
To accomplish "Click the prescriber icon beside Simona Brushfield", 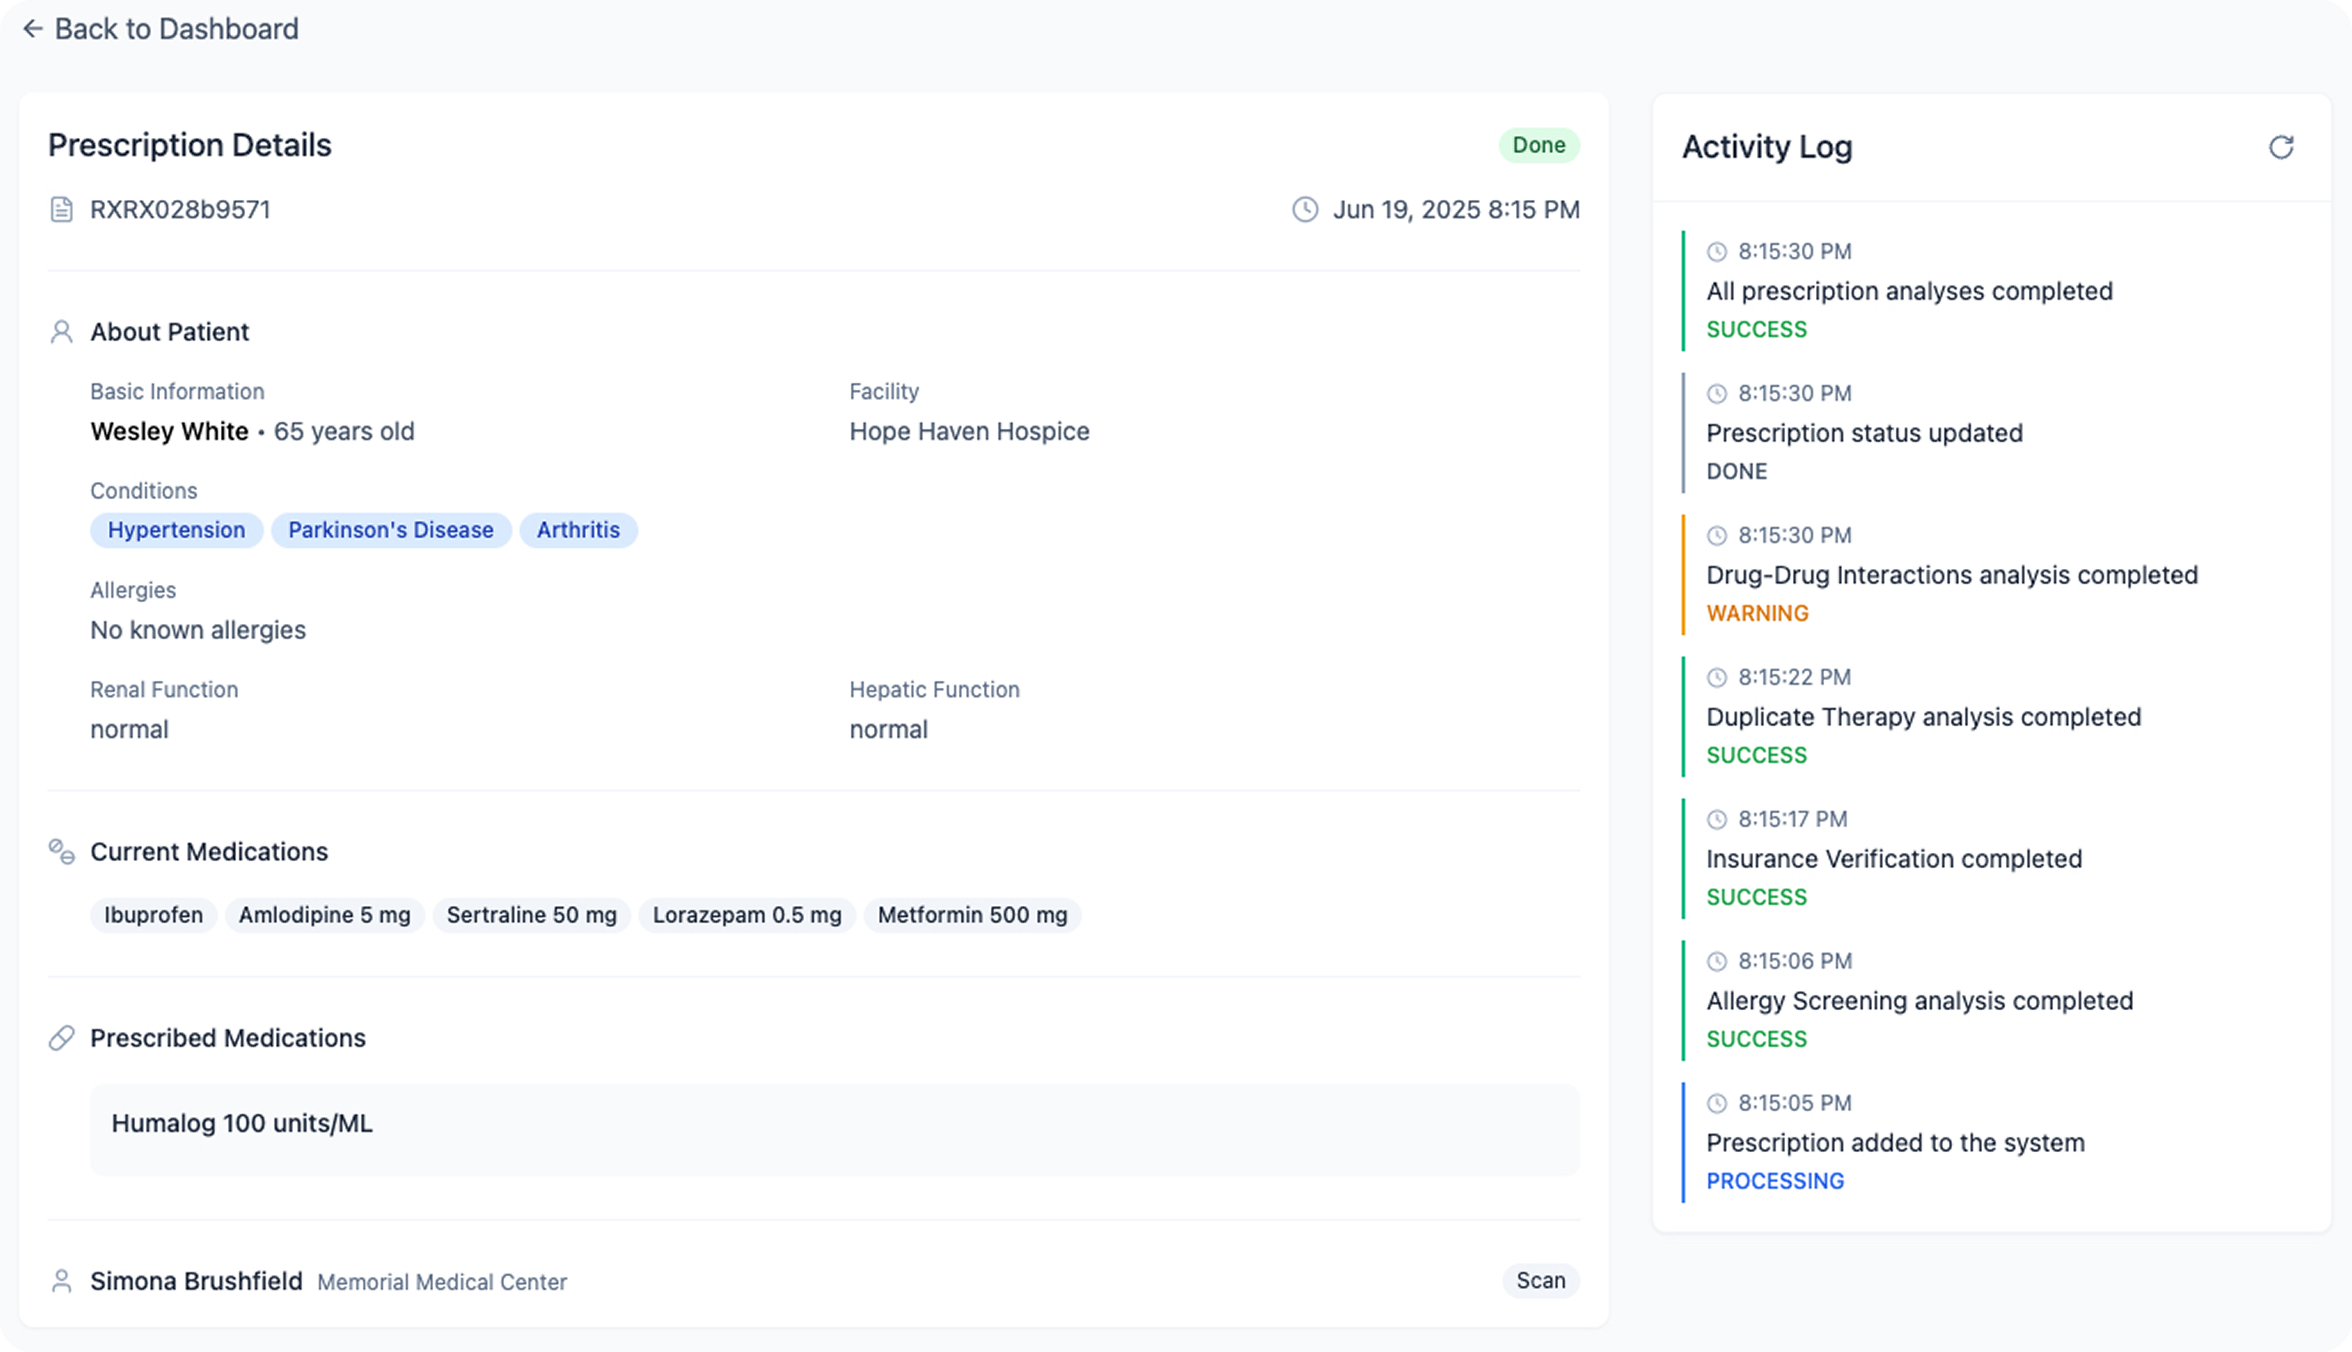I will pos(61,1281).
